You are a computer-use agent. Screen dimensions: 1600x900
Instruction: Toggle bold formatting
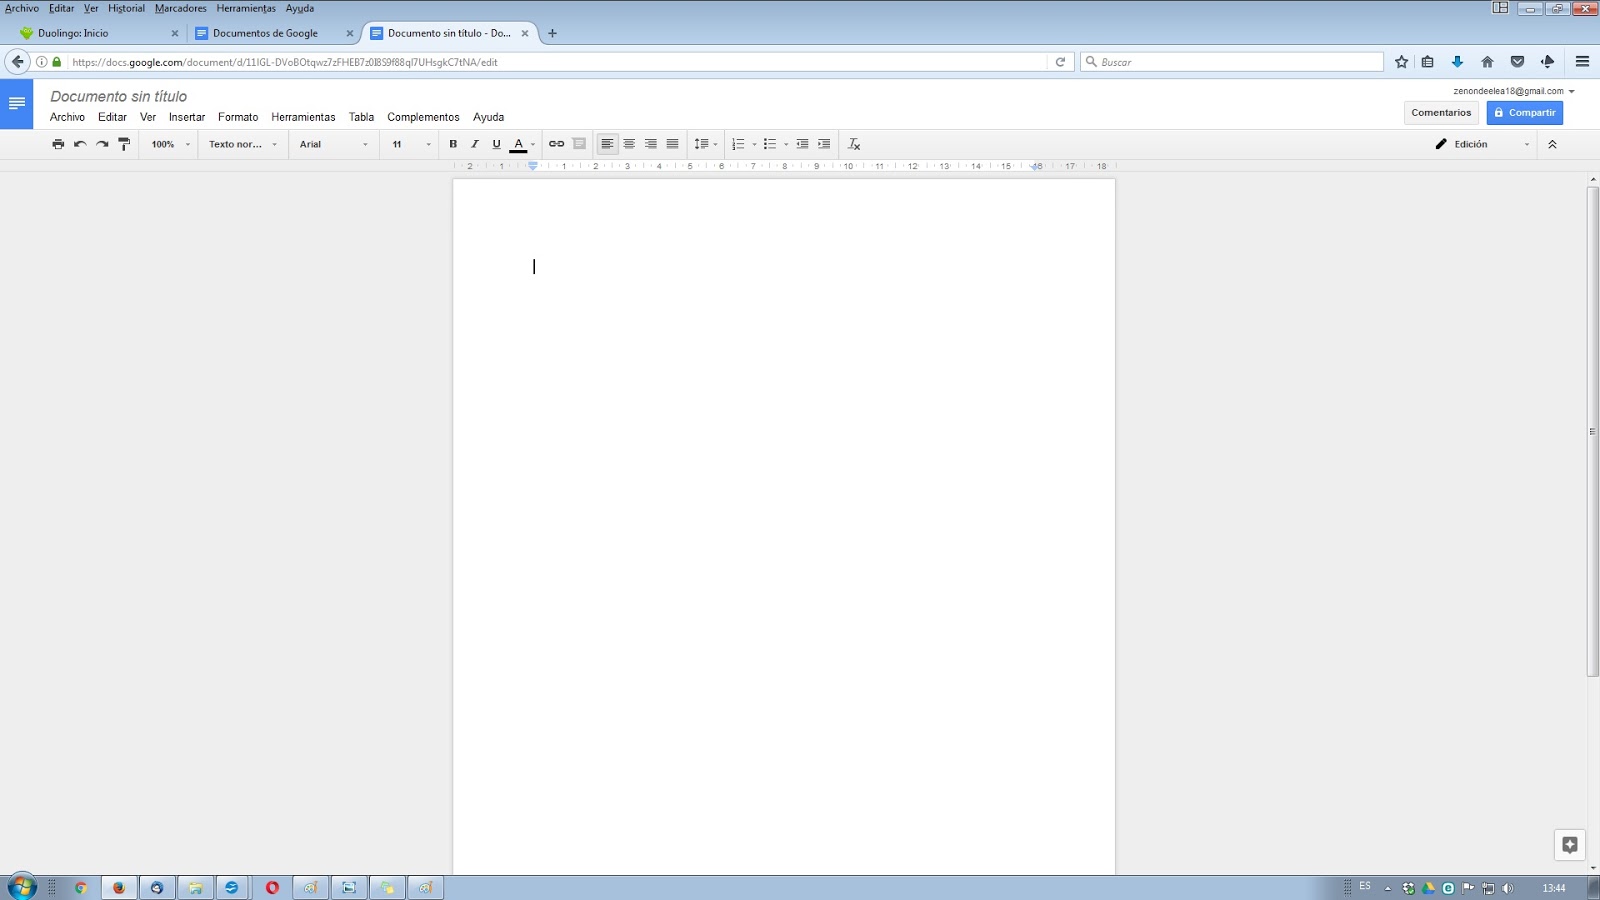[452, 143]
